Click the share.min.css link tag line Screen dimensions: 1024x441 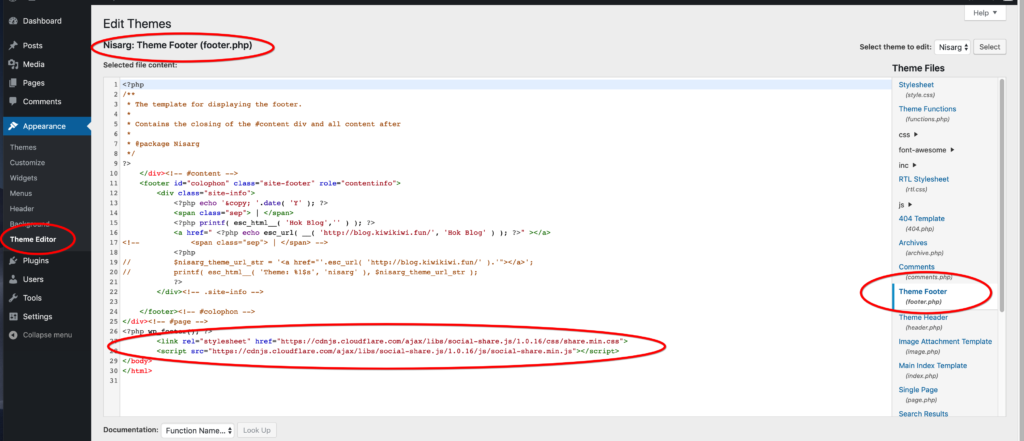[392, 341]
